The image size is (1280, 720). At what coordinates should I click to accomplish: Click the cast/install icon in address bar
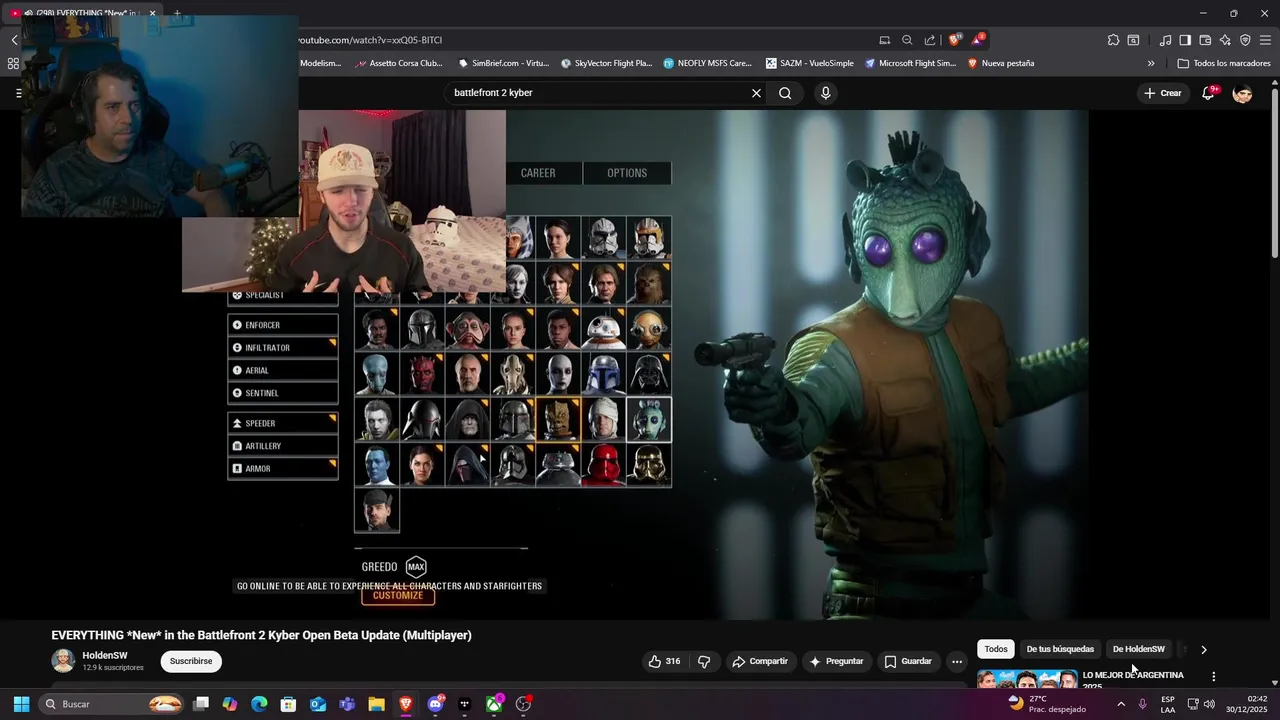(885, 40)
